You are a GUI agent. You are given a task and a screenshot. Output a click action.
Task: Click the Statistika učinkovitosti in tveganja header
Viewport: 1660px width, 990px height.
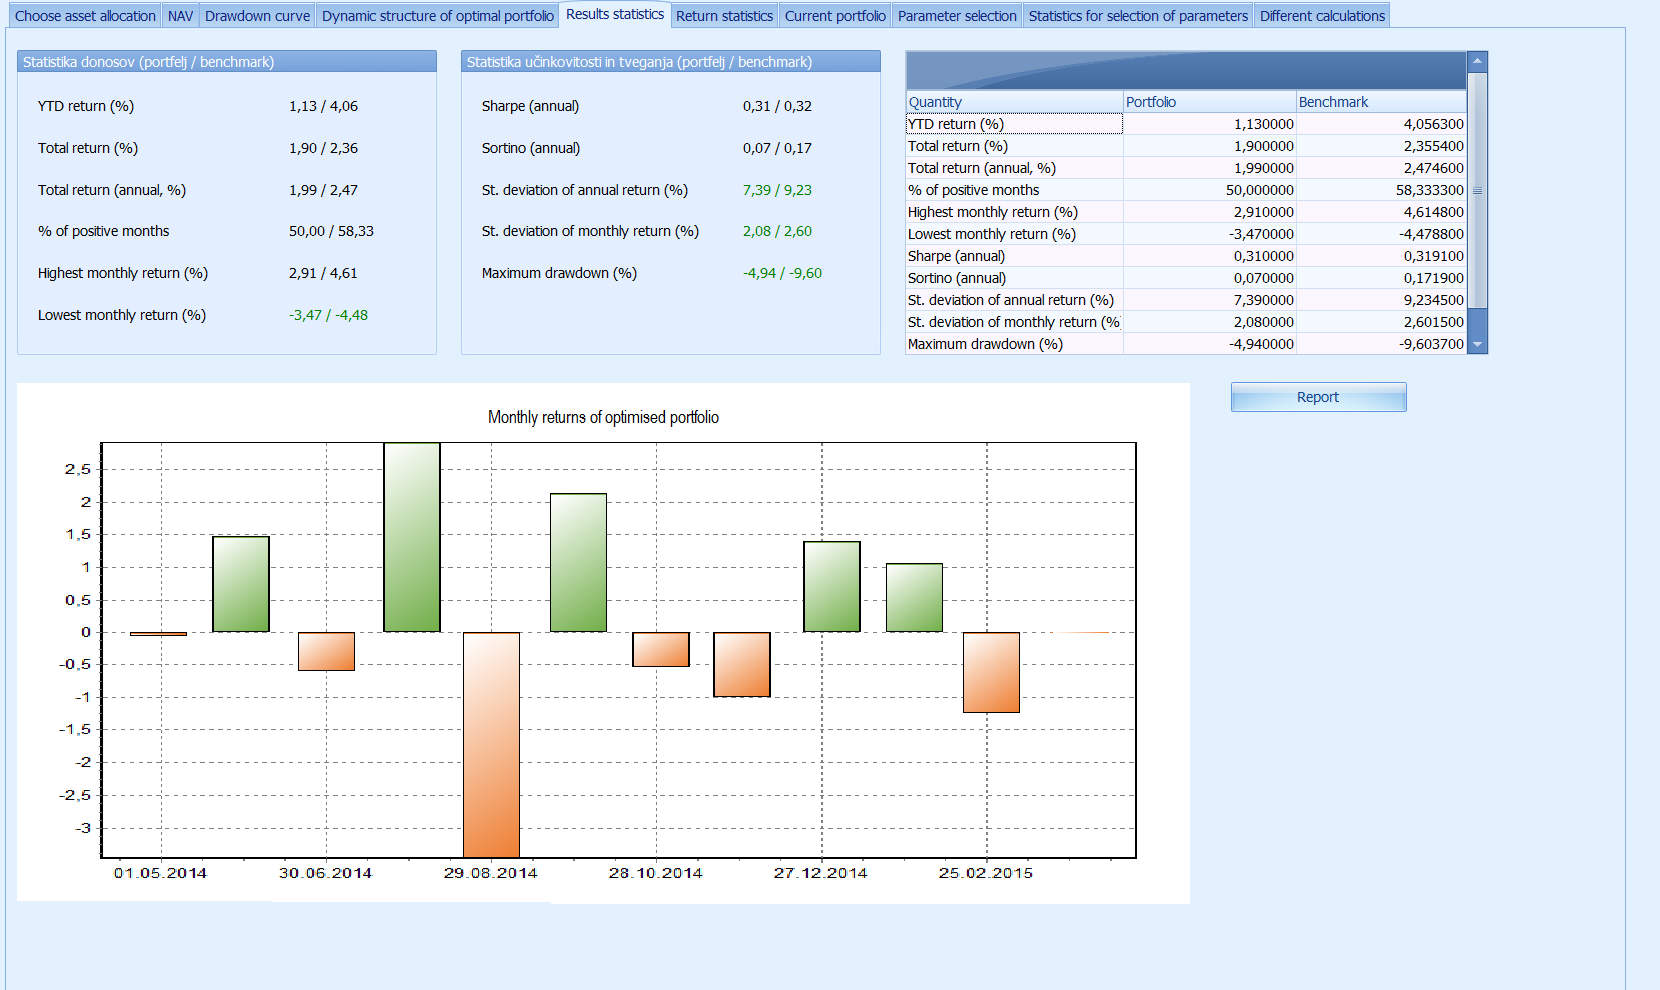[x=671, y=62]
